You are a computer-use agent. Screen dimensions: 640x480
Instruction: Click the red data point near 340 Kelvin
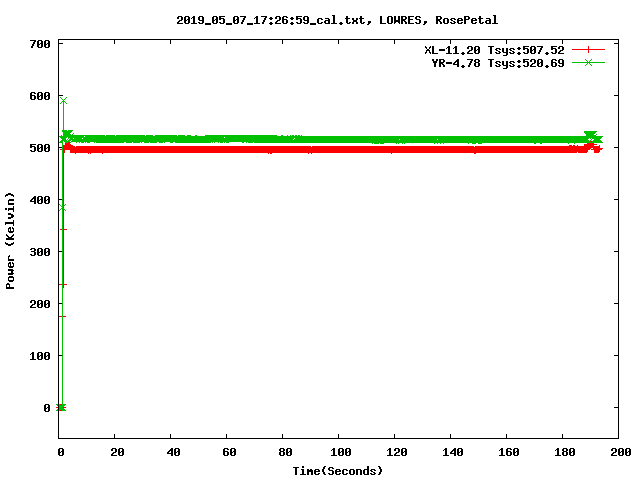[63, 229]
